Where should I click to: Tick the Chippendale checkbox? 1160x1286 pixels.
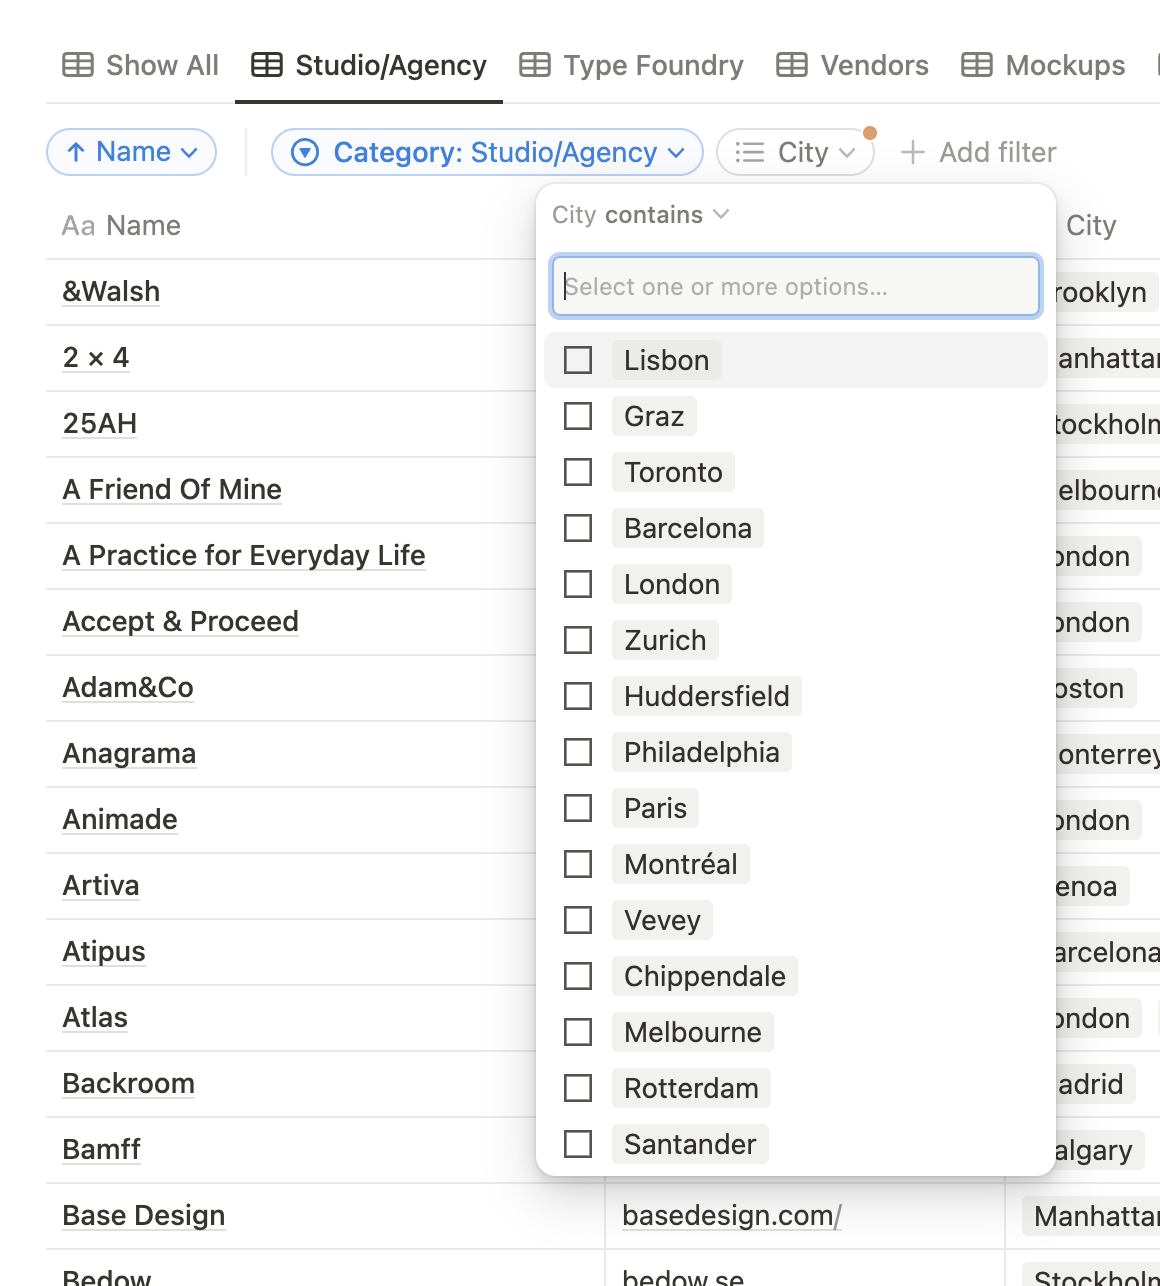[x=578, y=976]
